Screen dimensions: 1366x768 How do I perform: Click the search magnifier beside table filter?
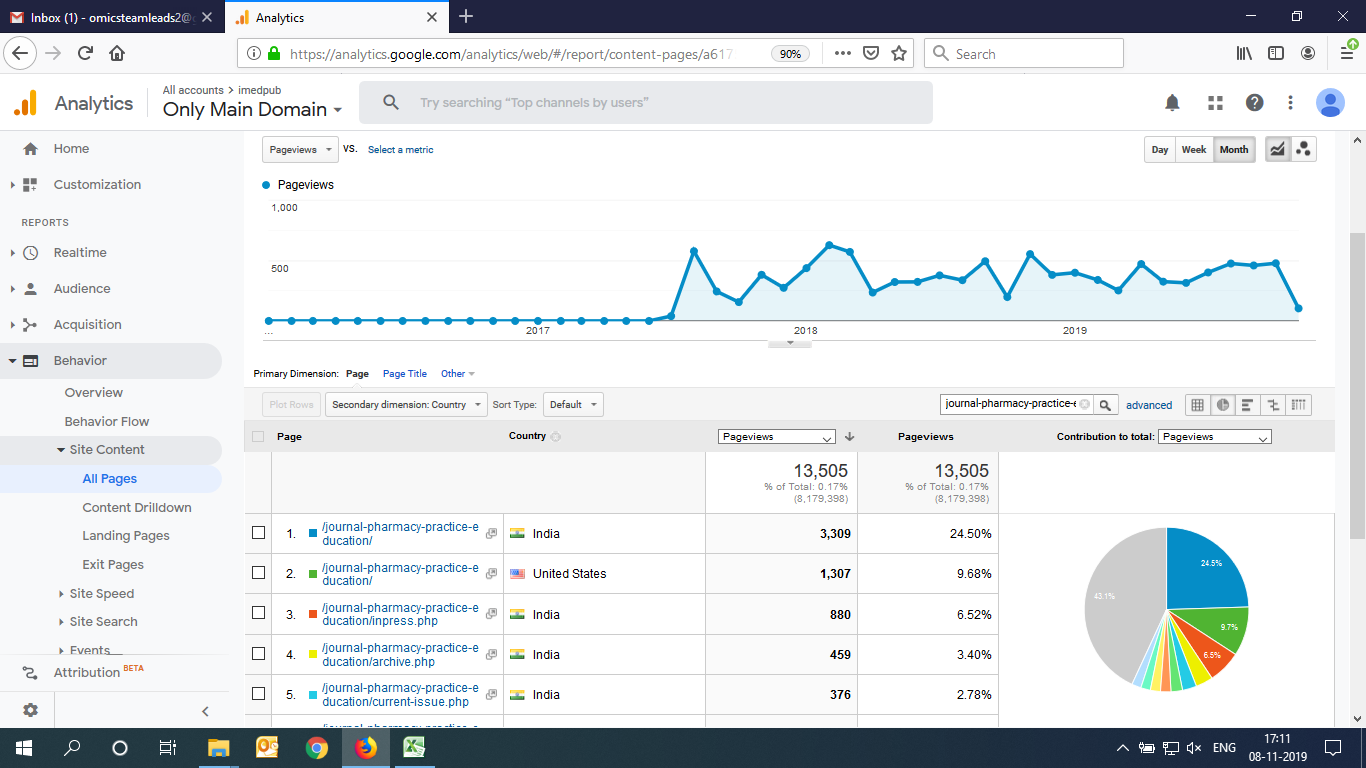1105,405
